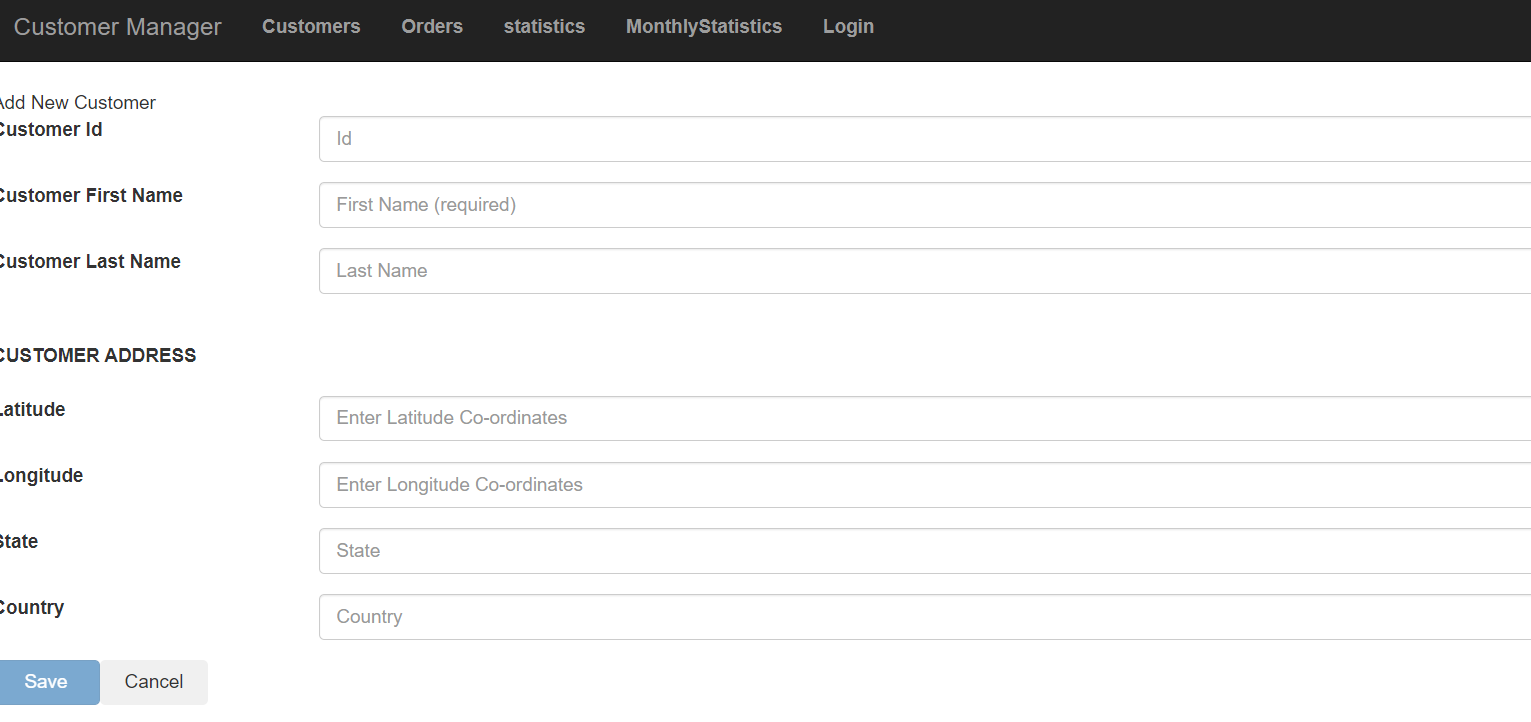Viewport: 1531px width, 722px height.
Task: Click the Longitude label
Action: coord(41,476)
